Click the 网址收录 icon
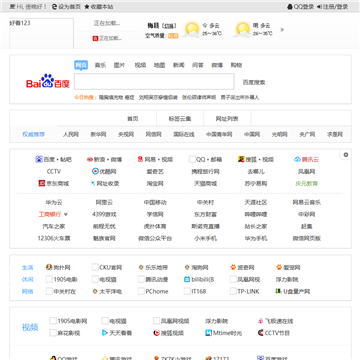The image size is (360, 360). [93, 183]
